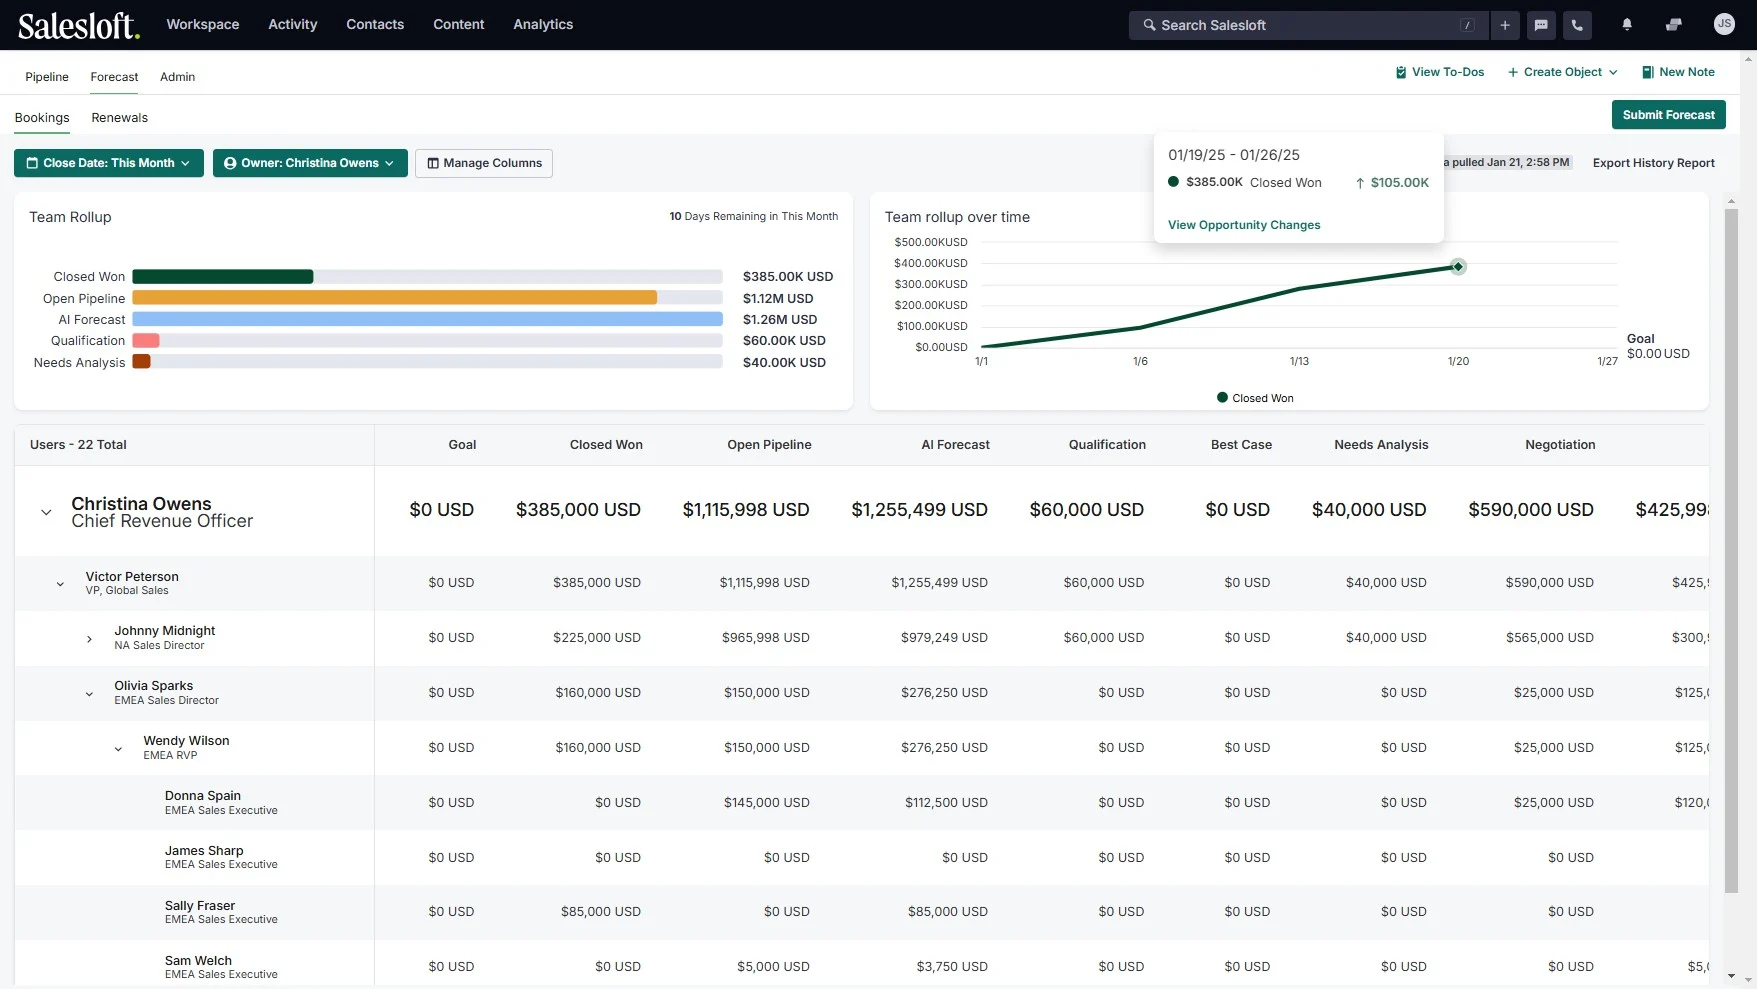Select the Forecast tab
The width and height of the screenshot is (1757, 989).
(x=114, y=77)
